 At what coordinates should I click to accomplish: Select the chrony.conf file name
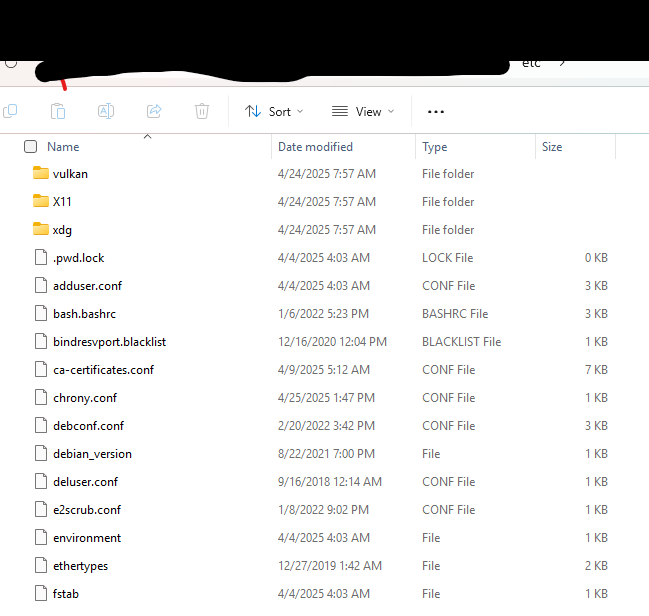click(x=85, y=398)
